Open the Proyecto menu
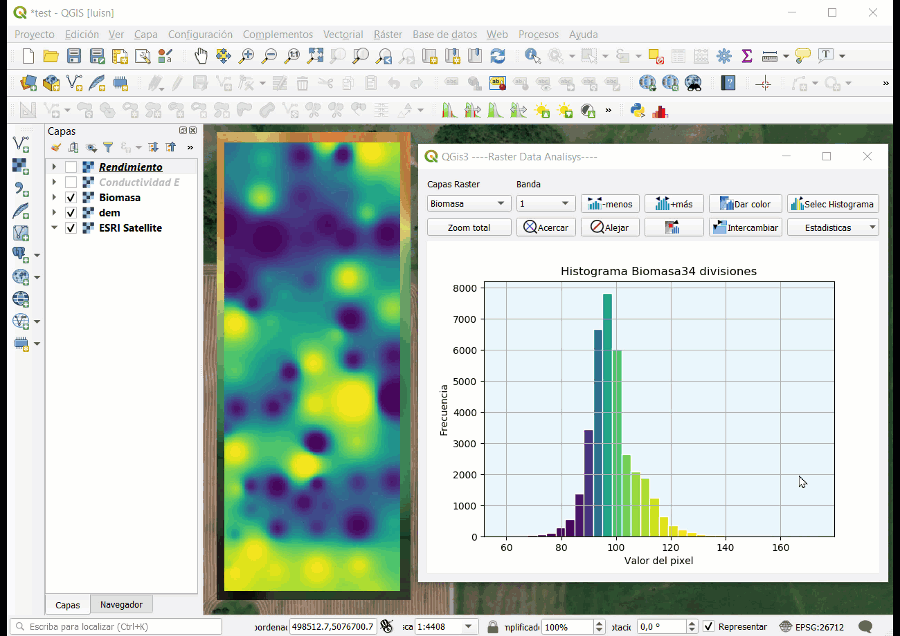The width and height of the screenshot is (900, 636). (34, 34)
